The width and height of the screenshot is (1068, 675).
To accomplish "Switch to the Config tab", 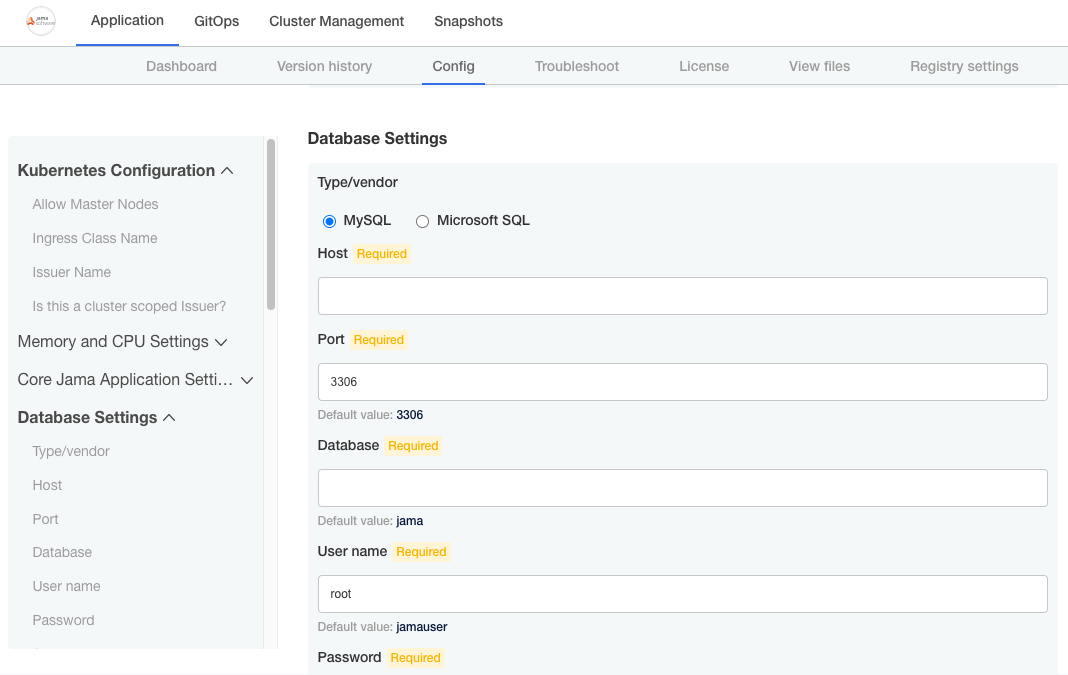I will click(x=454, y=66).
